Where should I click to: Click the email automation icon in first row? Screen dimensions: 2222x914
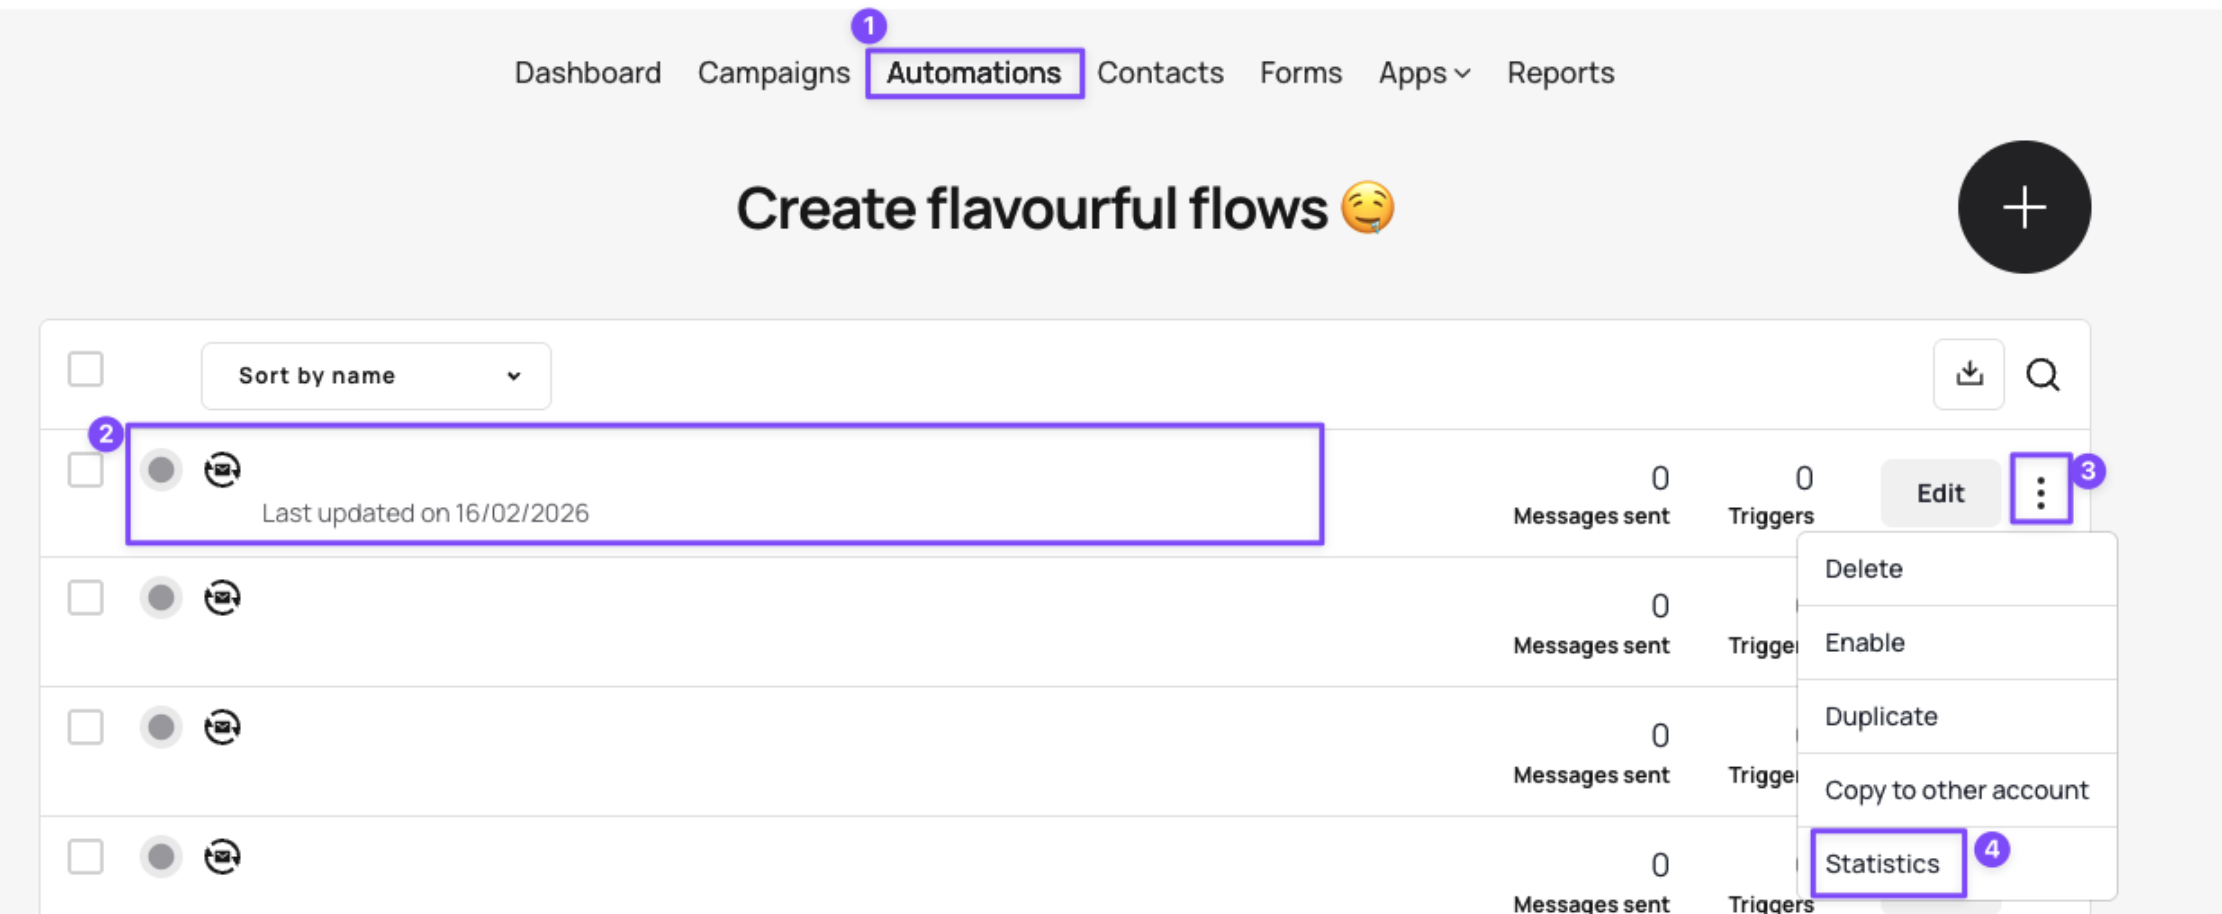[222, 469]
